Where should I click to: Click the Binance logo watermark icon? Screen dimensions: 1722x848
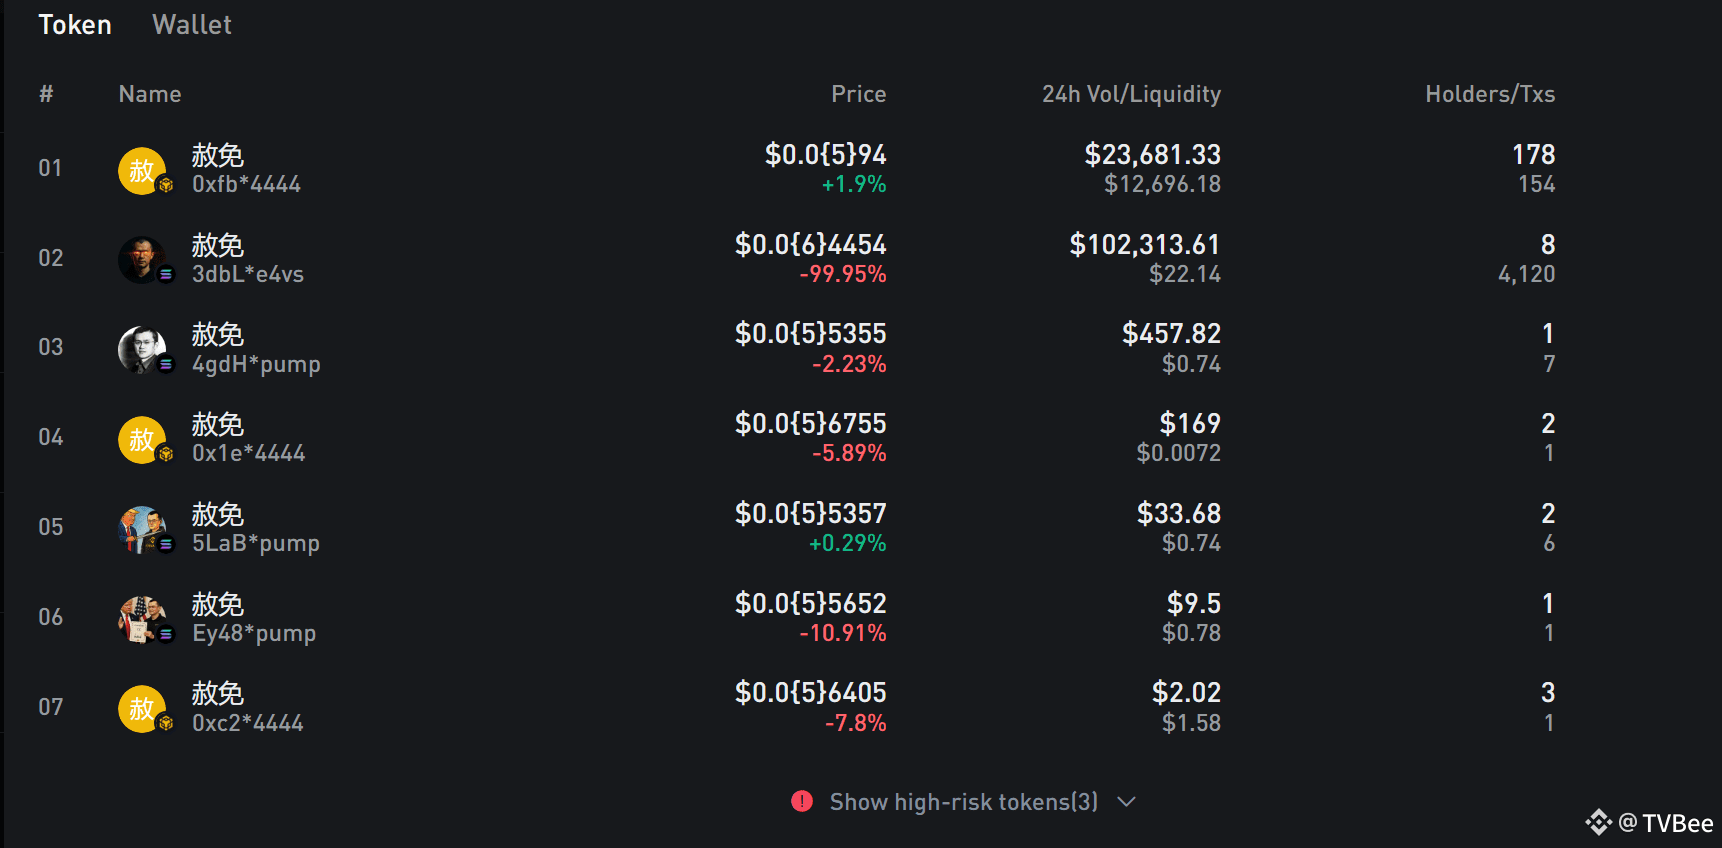coord(1598,822)
